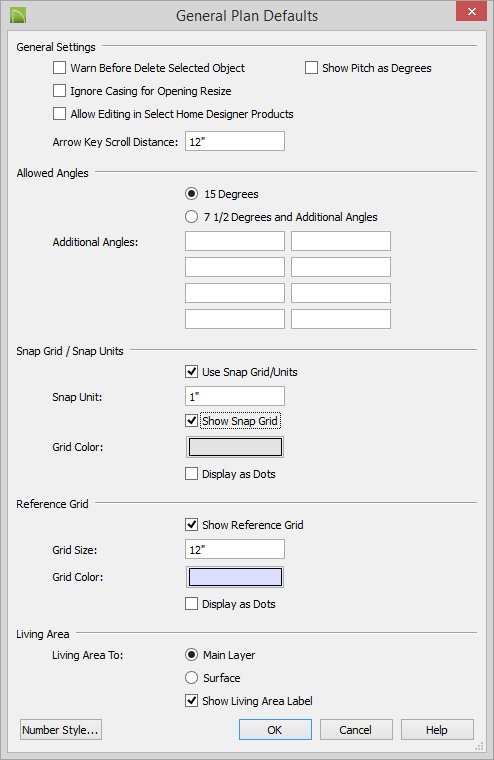Check Show Pitch as Degrees
Screen dimensions: 494x760
pyautogui.click(x=311, y=67)
